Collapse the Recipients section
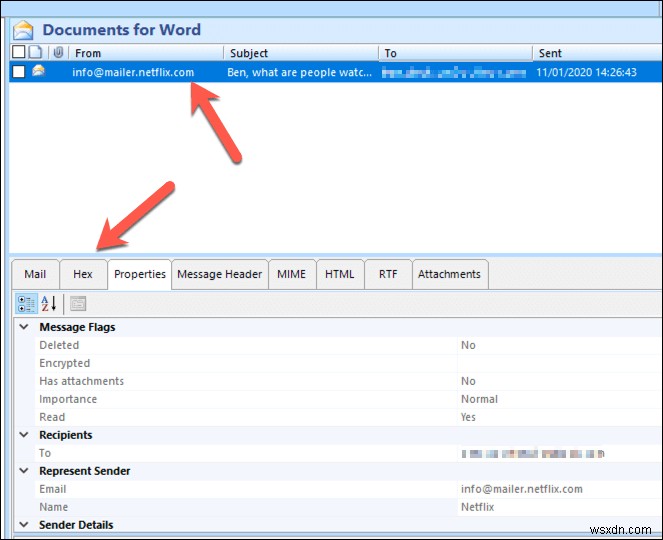663x540 pixels. click(x=22, y=435)
